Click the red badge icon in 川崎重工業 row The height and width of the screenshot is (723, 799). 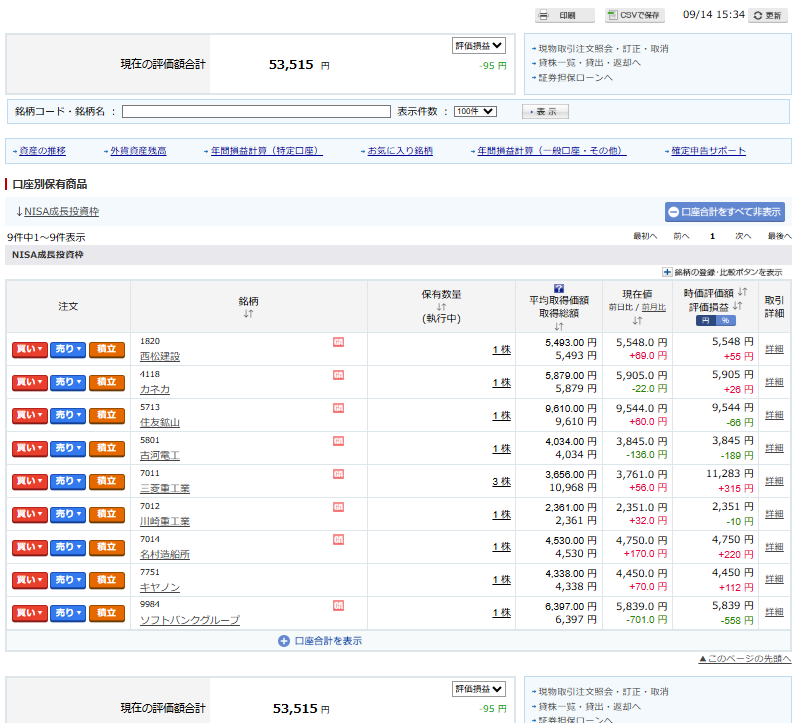(x=338, y=506)
